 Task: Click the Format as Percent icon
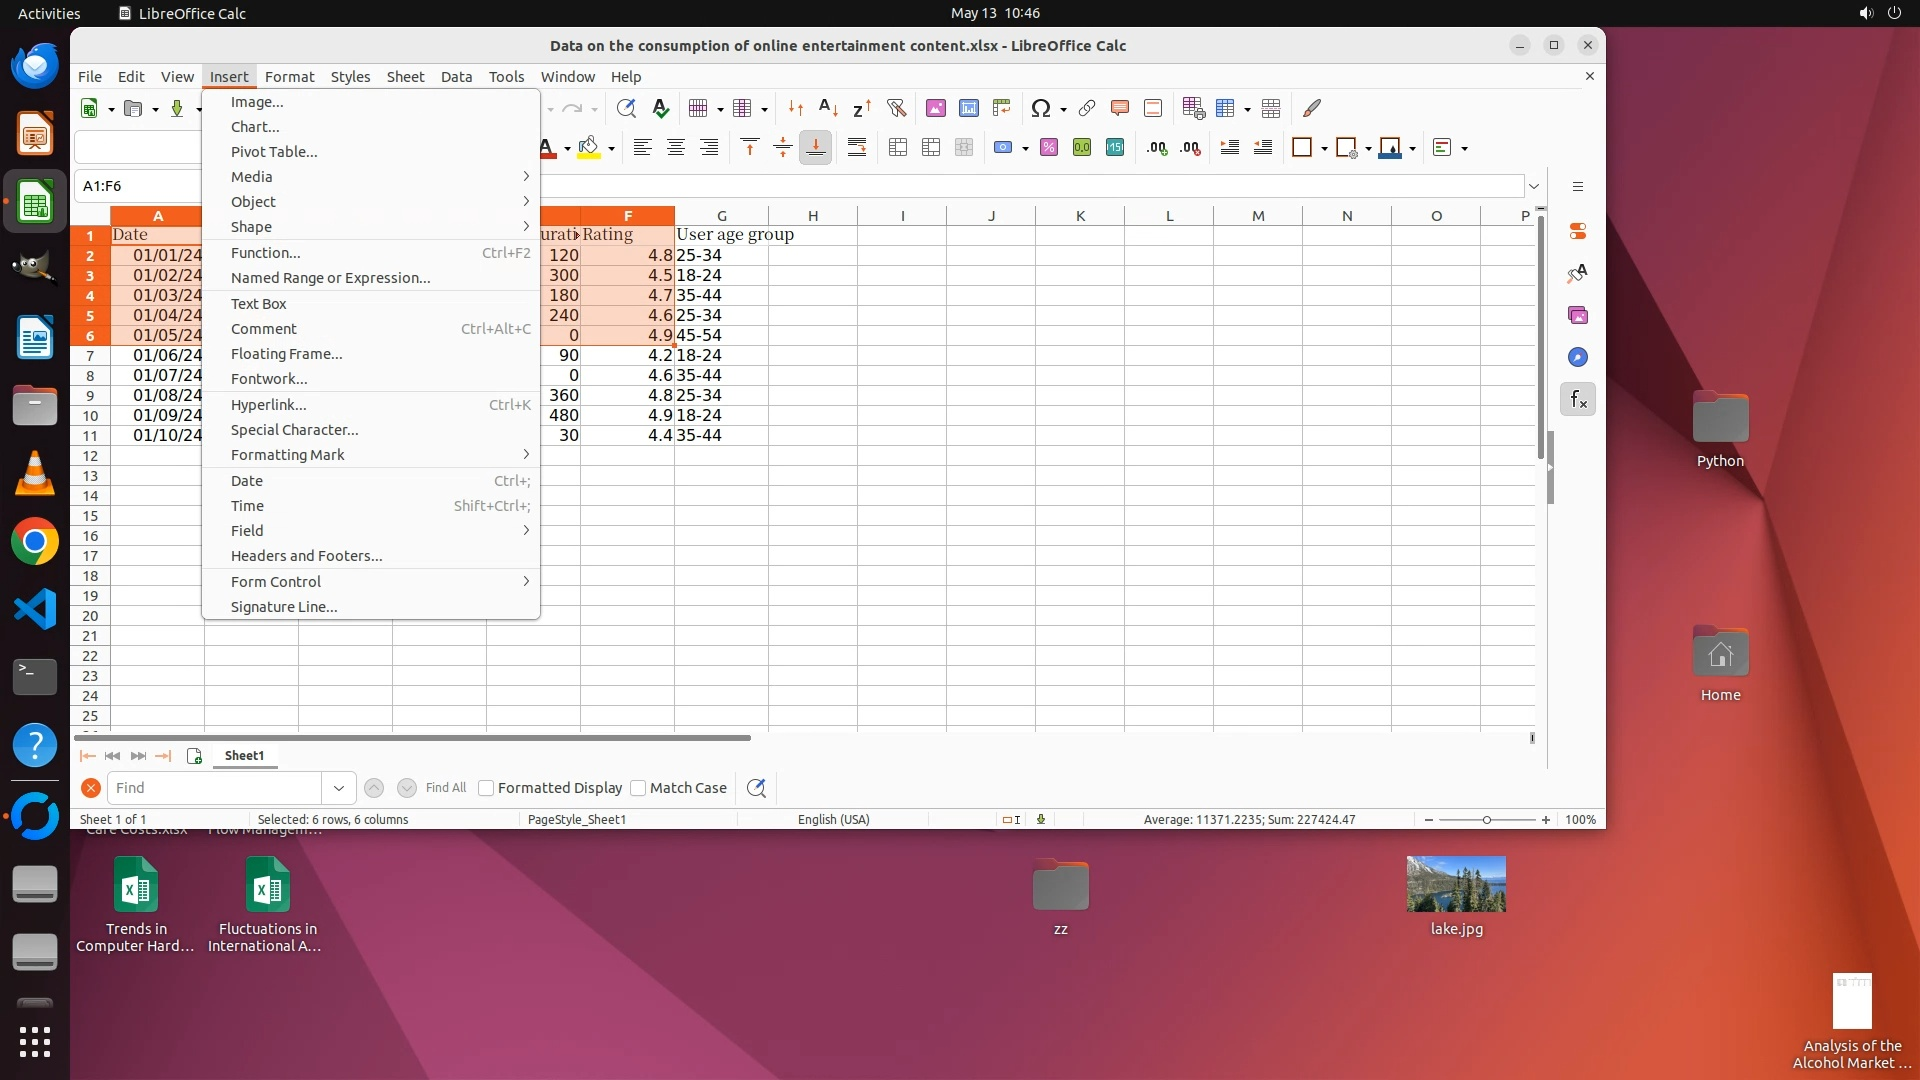pyautogui.click(x=1049, y=148)
